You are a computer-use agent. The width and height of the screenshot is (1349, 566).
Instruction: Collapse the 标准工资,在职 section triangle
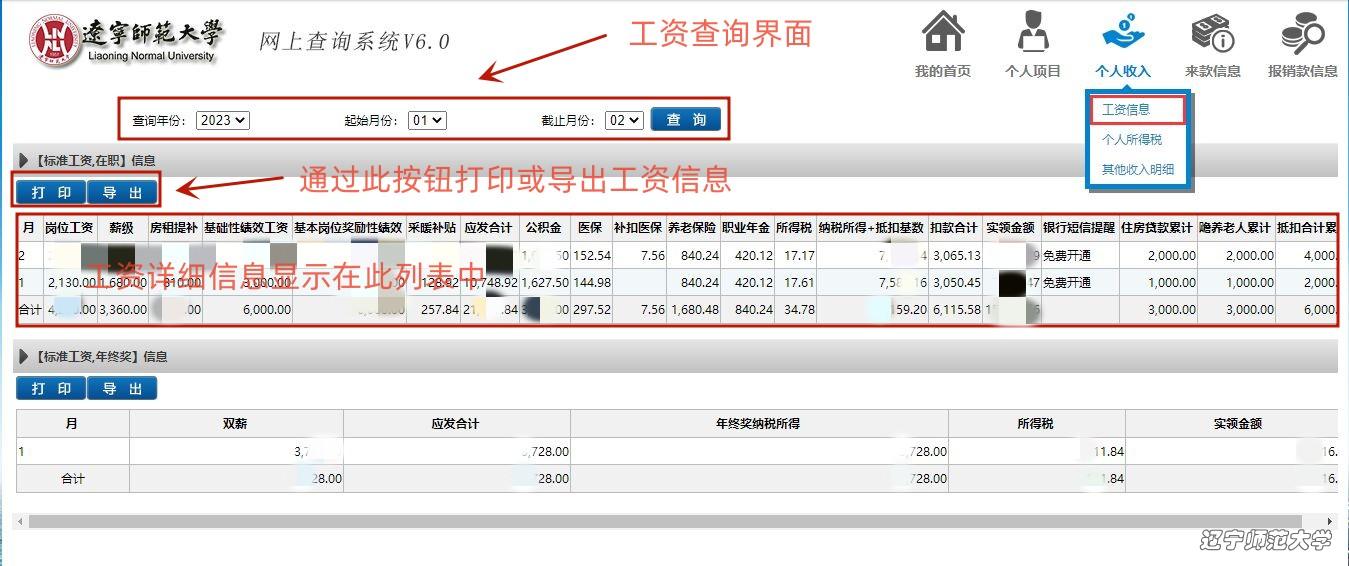pos(23,160)
